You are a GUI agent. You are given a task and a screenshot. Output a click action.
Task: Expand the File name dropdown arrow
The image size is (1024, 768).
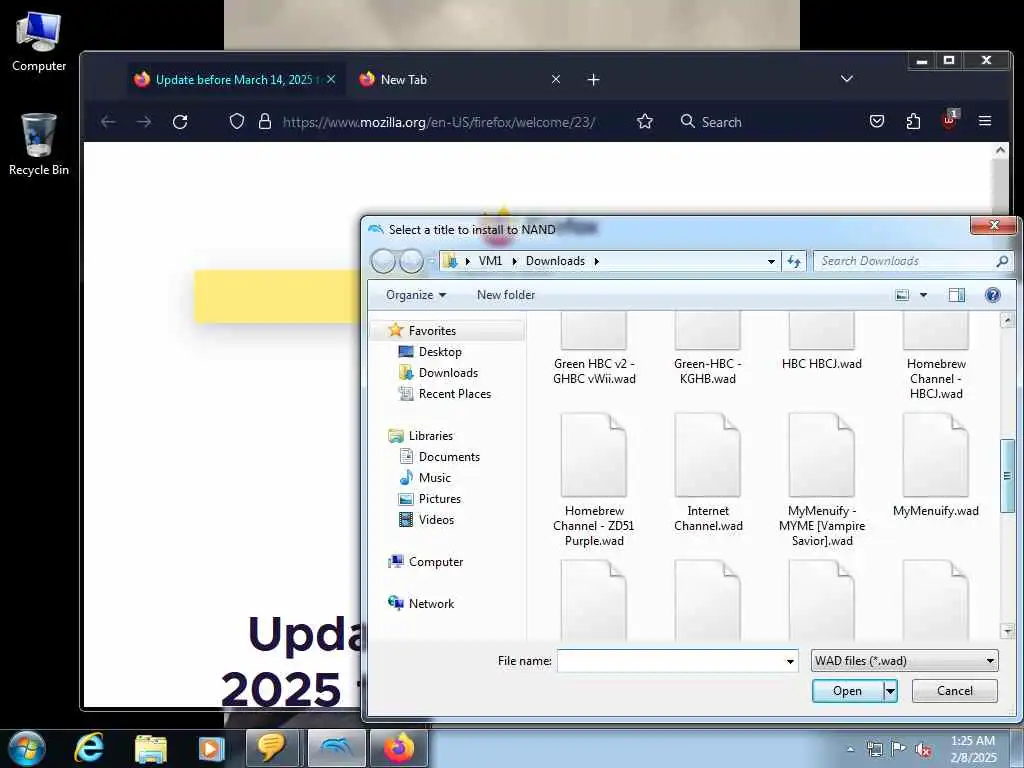[x=790, y=661]
